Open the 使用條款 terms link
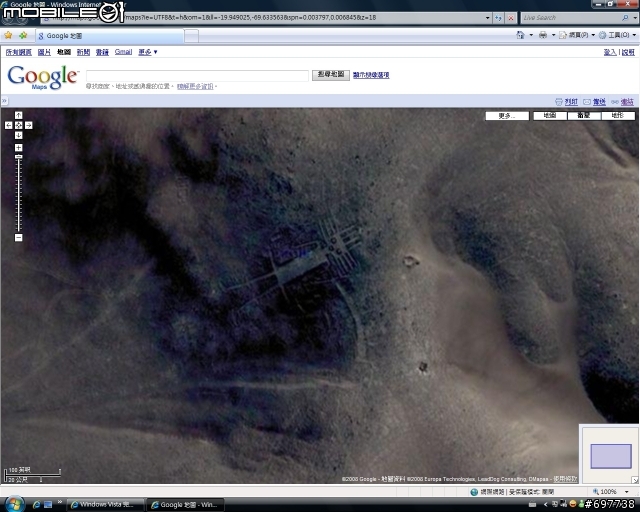This screenshot has width=640, height=512. (x=565, y=479)
